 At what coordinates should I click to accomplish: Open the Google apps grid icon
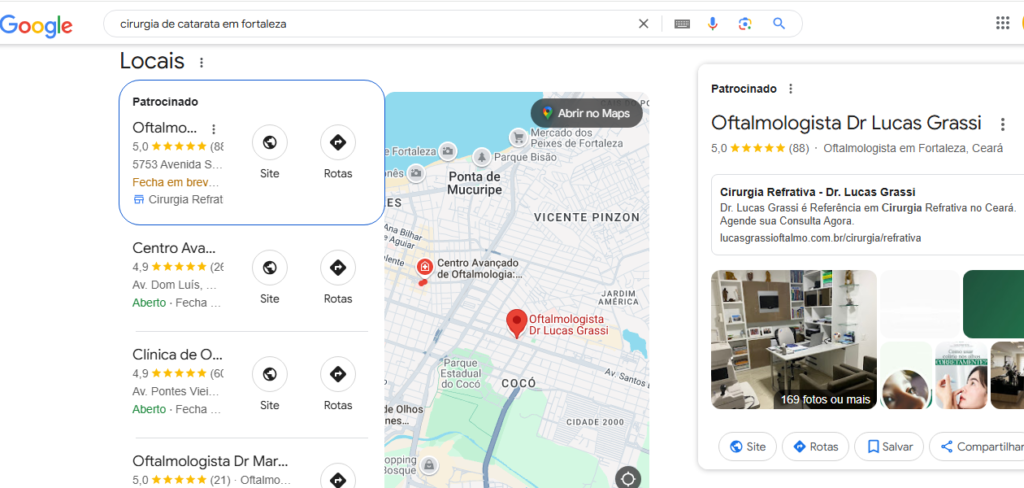click(x=1002, y=24)
